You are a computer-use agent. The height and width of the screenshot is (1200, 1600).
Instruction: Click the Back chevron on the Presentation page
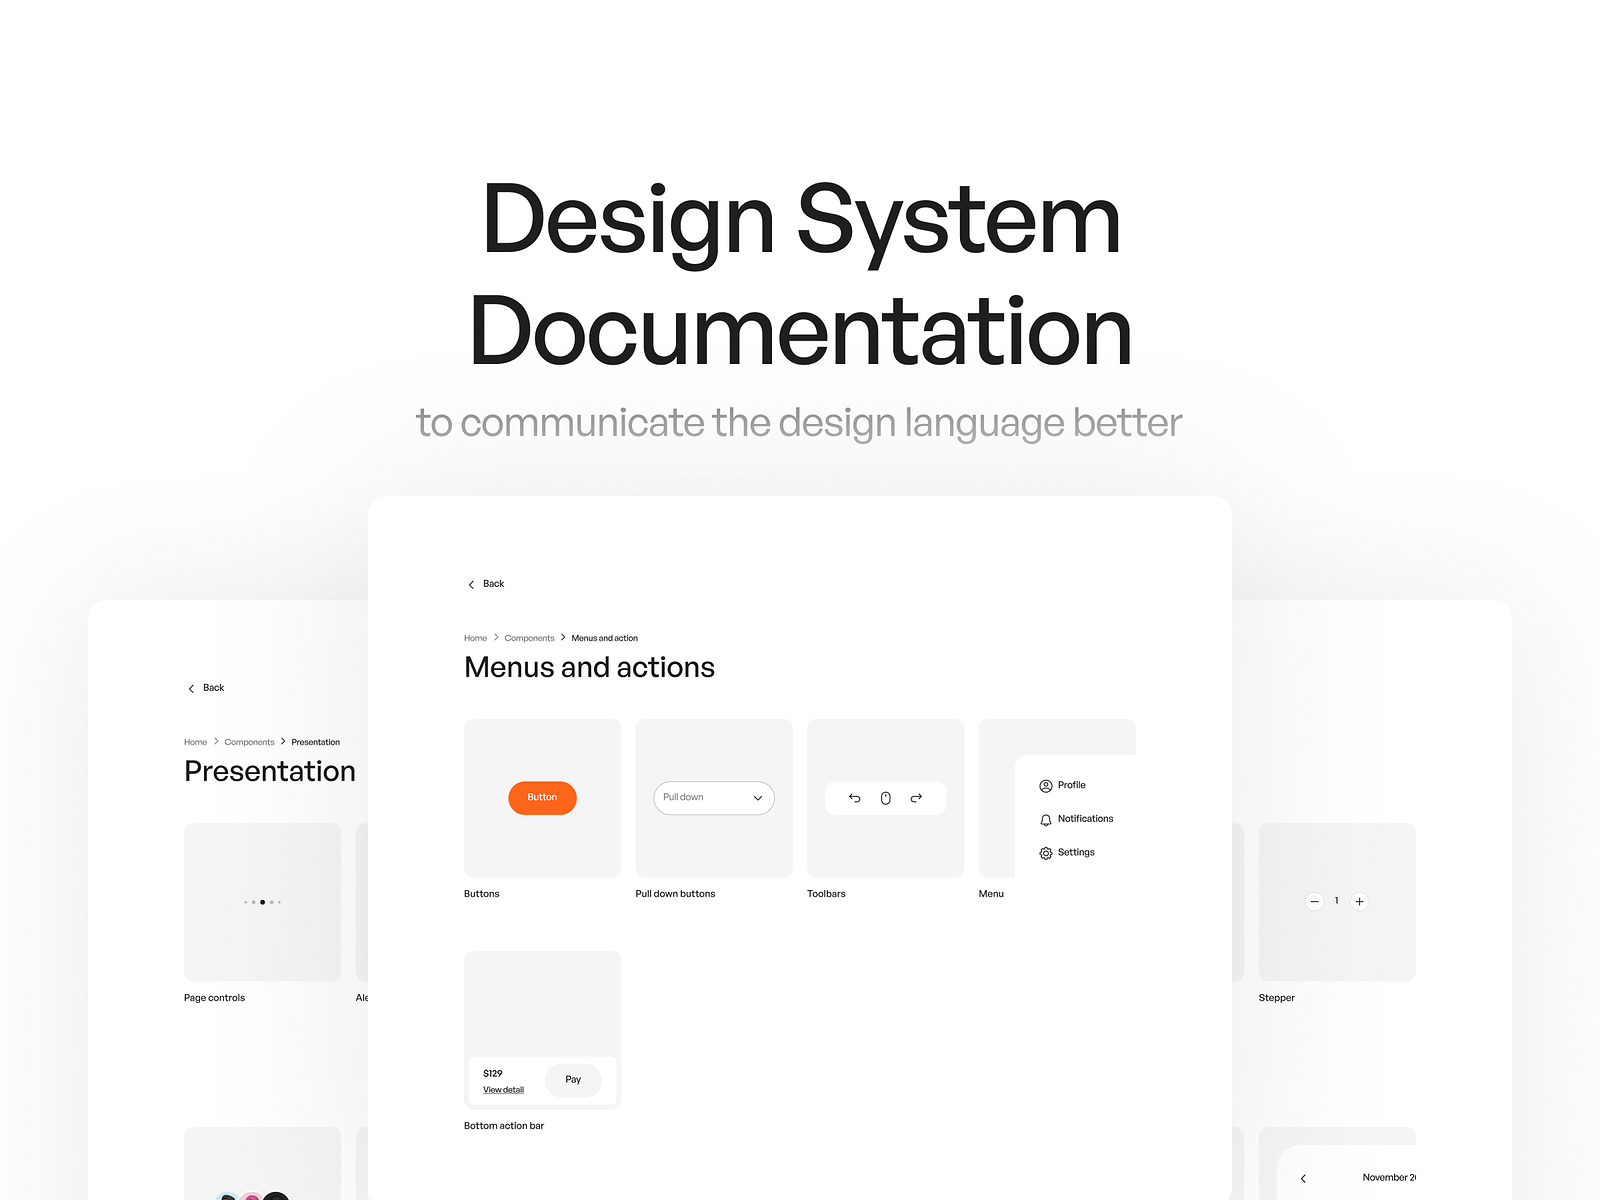pos(191,688)
